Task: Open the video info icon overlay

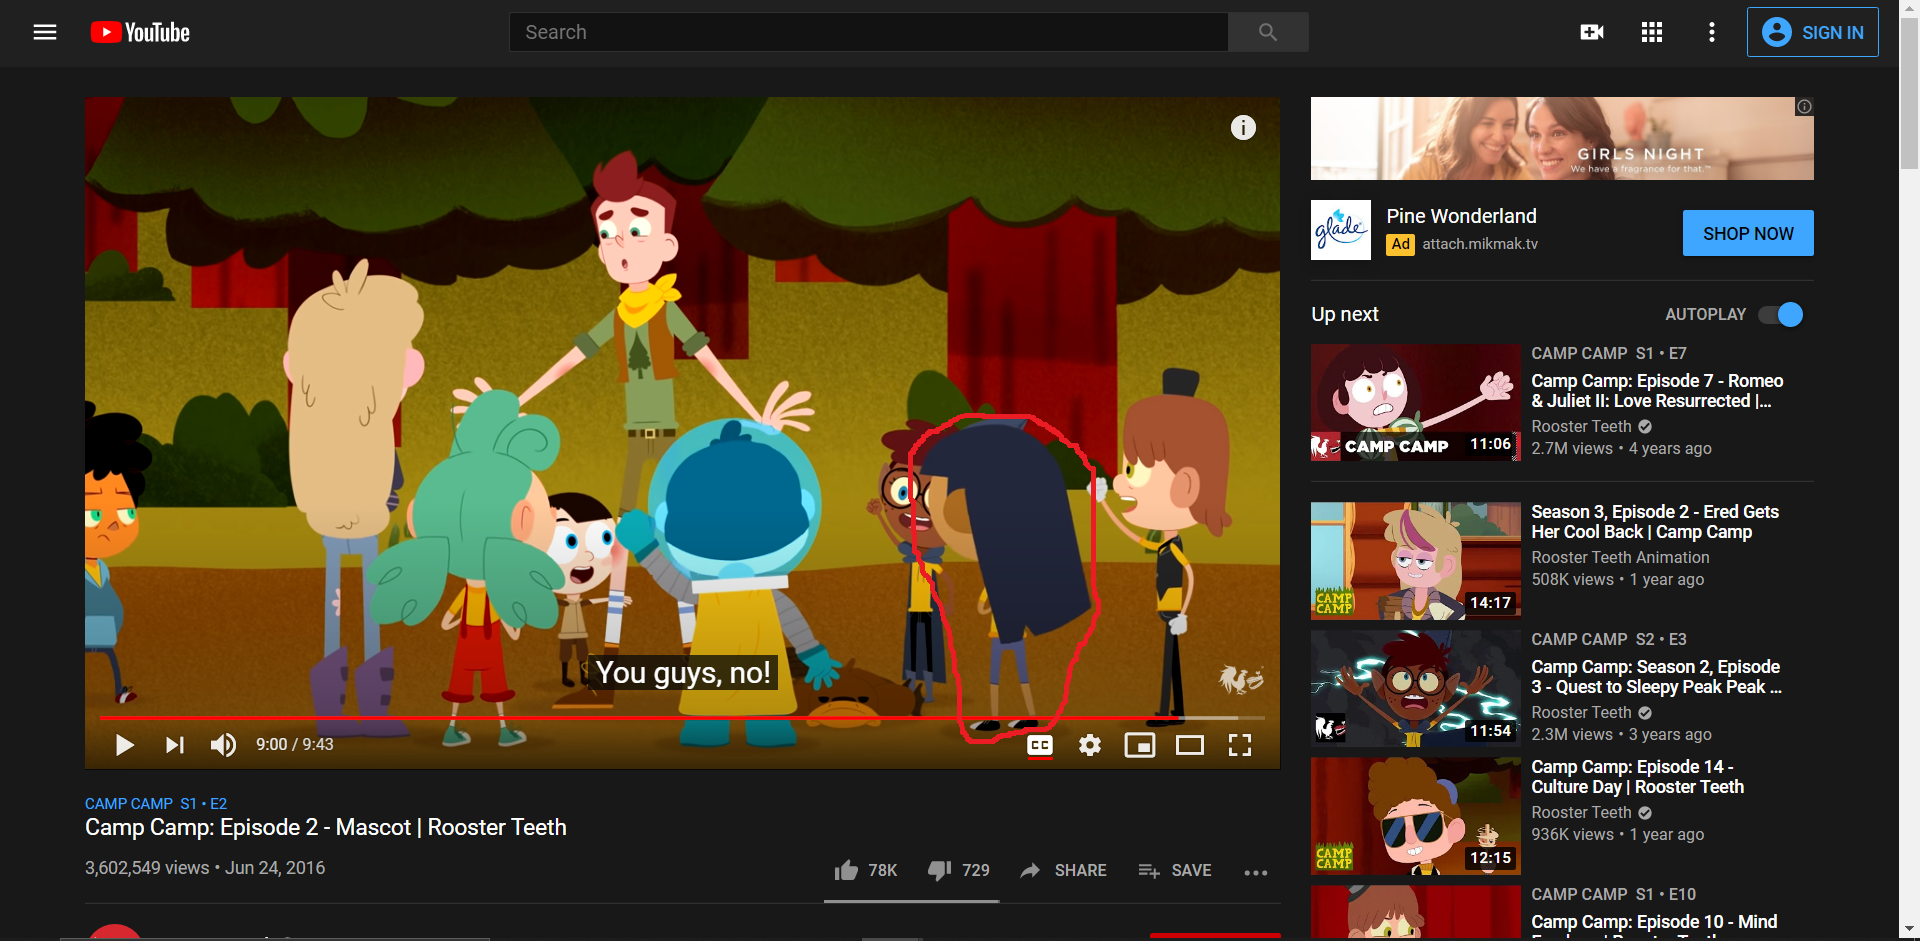Action: tap(1243, 127)
